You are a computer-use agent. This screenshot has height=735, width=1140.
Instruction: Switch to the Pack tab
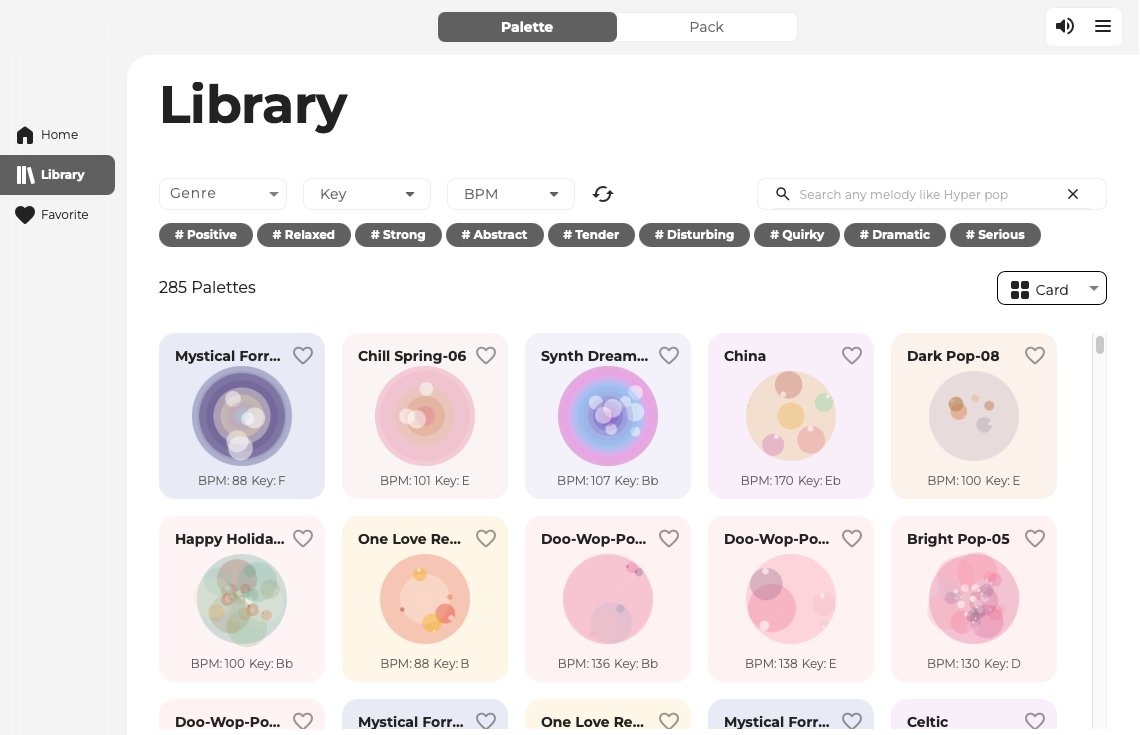pos(706,27)
